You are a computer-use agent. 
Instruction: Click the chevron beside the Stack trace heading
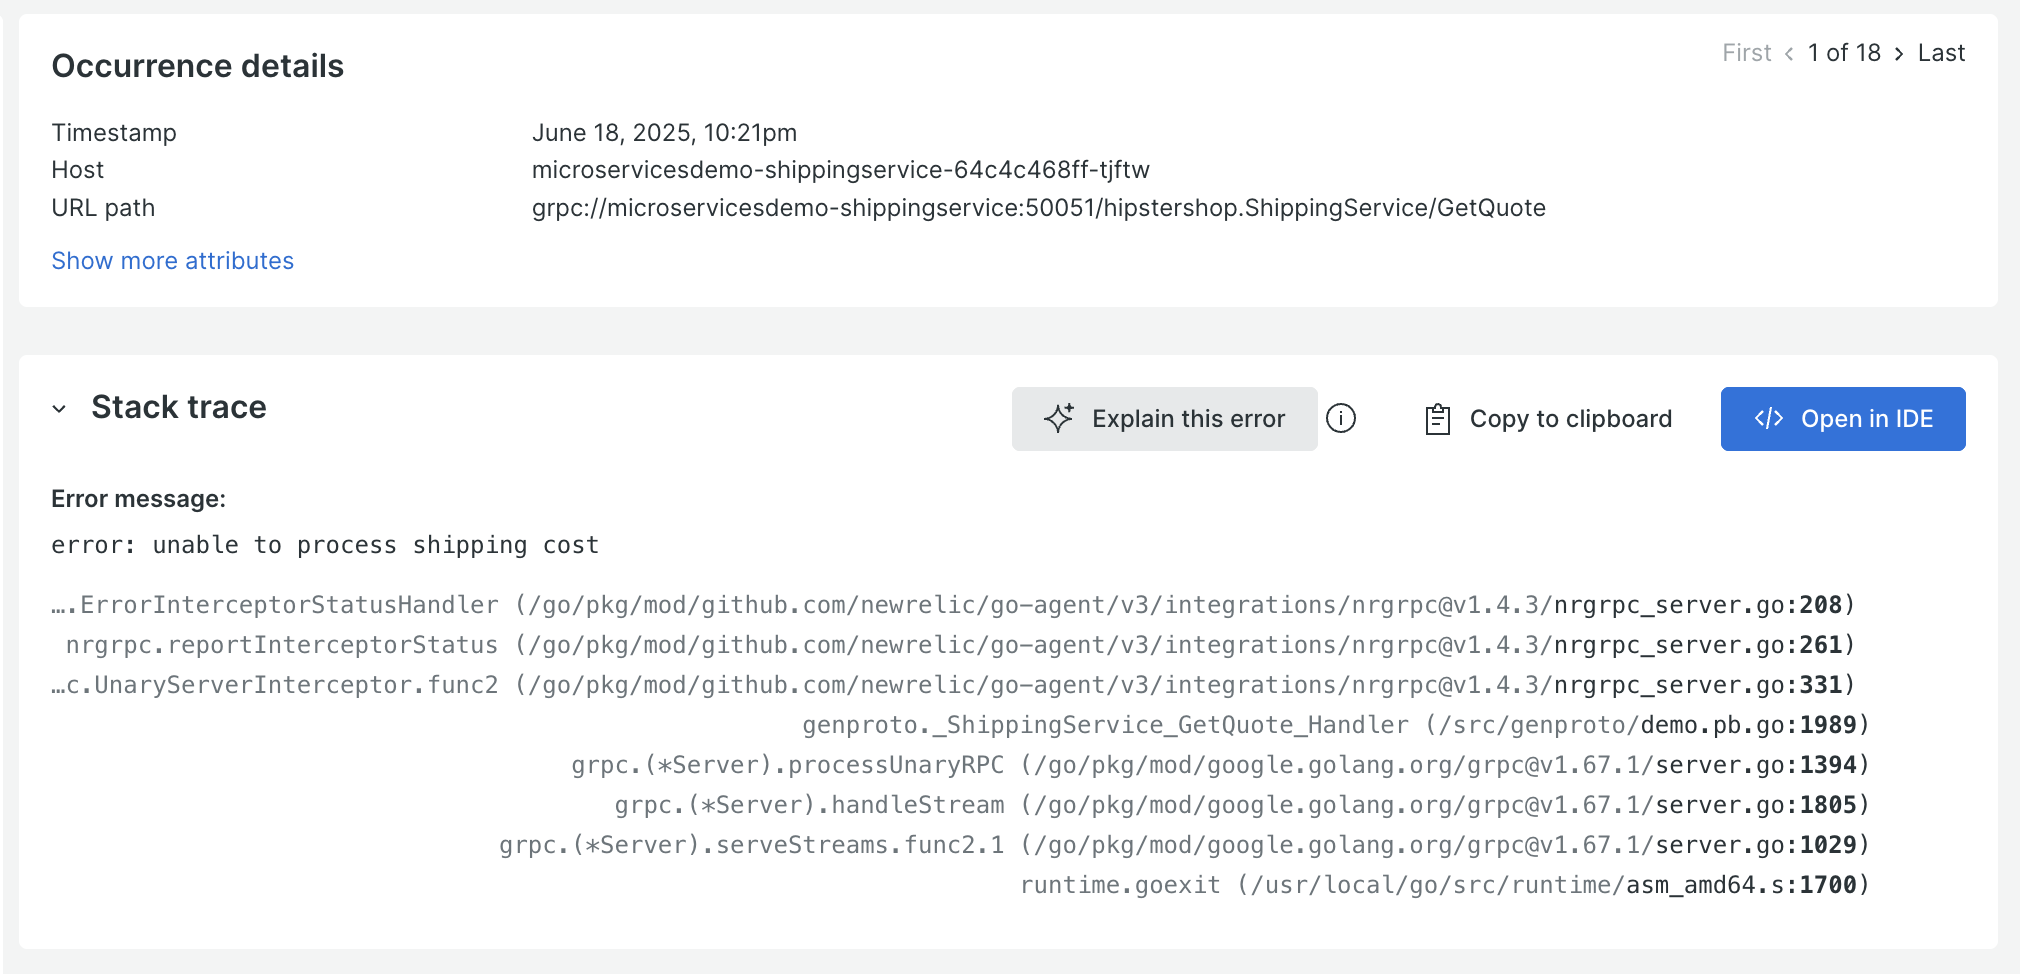58,409
